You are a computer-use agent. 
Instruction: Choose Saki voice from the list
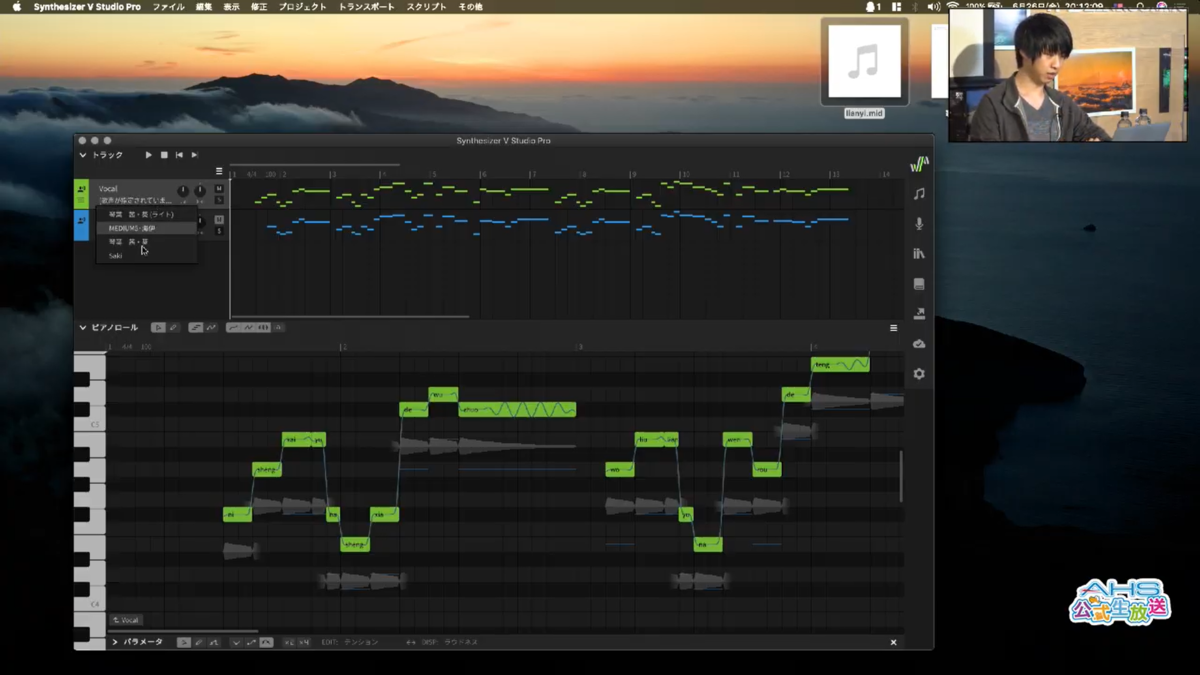(146, 256)
